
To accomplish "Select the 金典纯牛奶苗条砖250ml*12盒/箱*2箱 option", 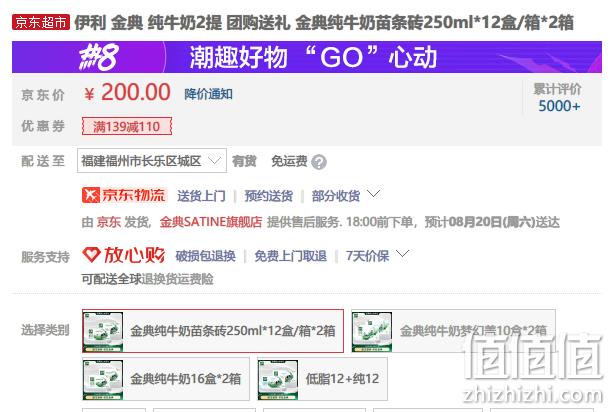I will [x=213, y=331].
